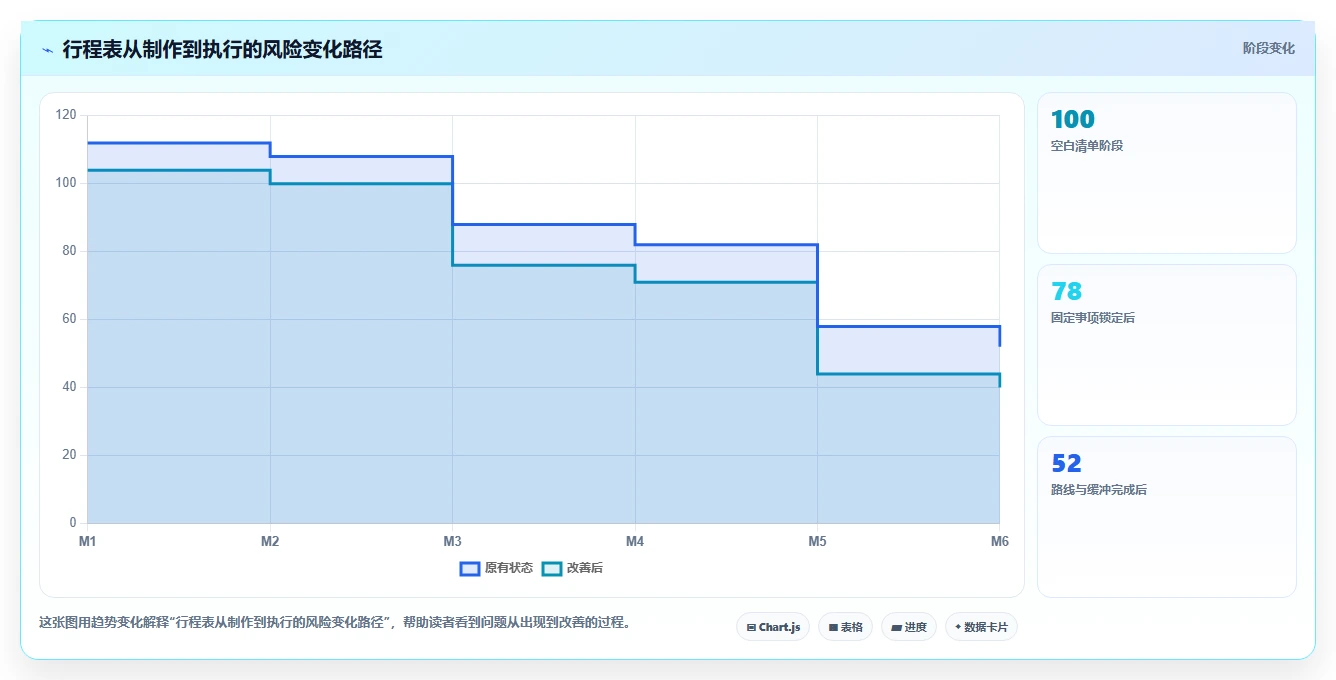
Task: Click the M1 axis label
Action: pos(88,541)
